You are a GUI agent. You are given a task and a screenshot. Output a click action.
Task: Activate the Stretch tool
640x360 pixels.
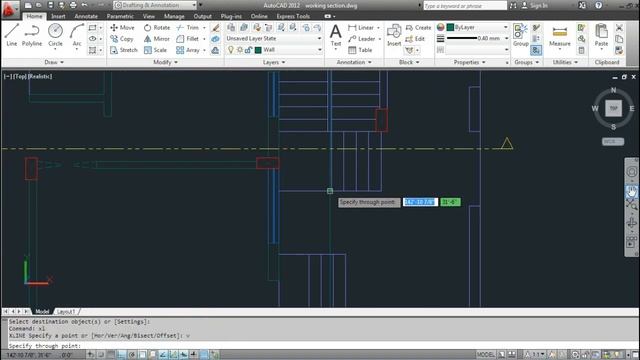pos(124,50)
